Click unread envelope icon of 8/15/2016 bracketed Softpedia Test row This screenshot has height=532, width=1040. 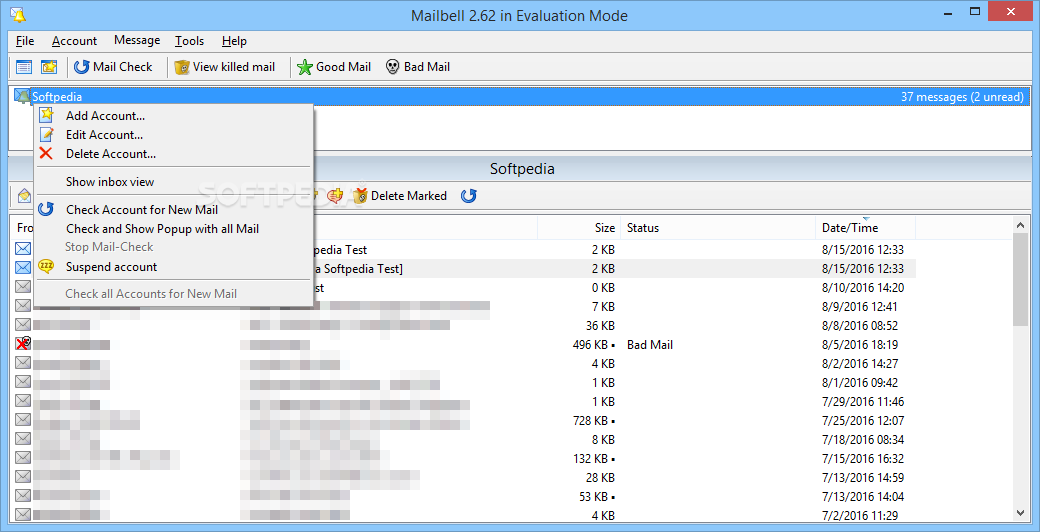click(23, 268)
